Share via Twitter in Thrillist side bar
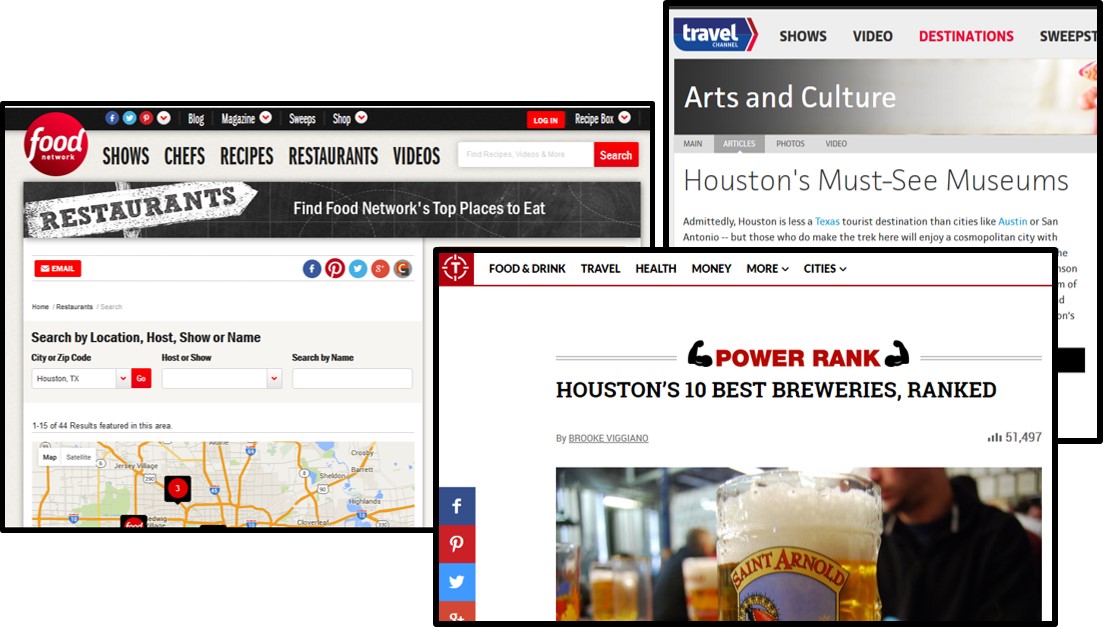1103x627 pixels. click(x=457, y=582)
